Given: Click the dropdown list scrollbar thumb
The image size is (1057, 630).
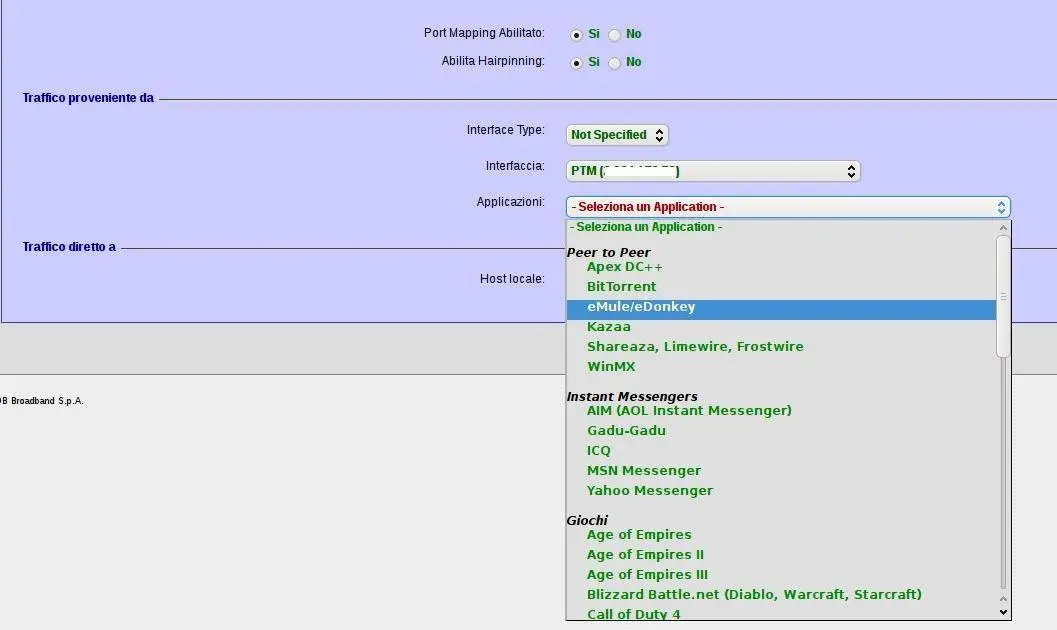Looking at the screenshot, I should (1003, 296).
